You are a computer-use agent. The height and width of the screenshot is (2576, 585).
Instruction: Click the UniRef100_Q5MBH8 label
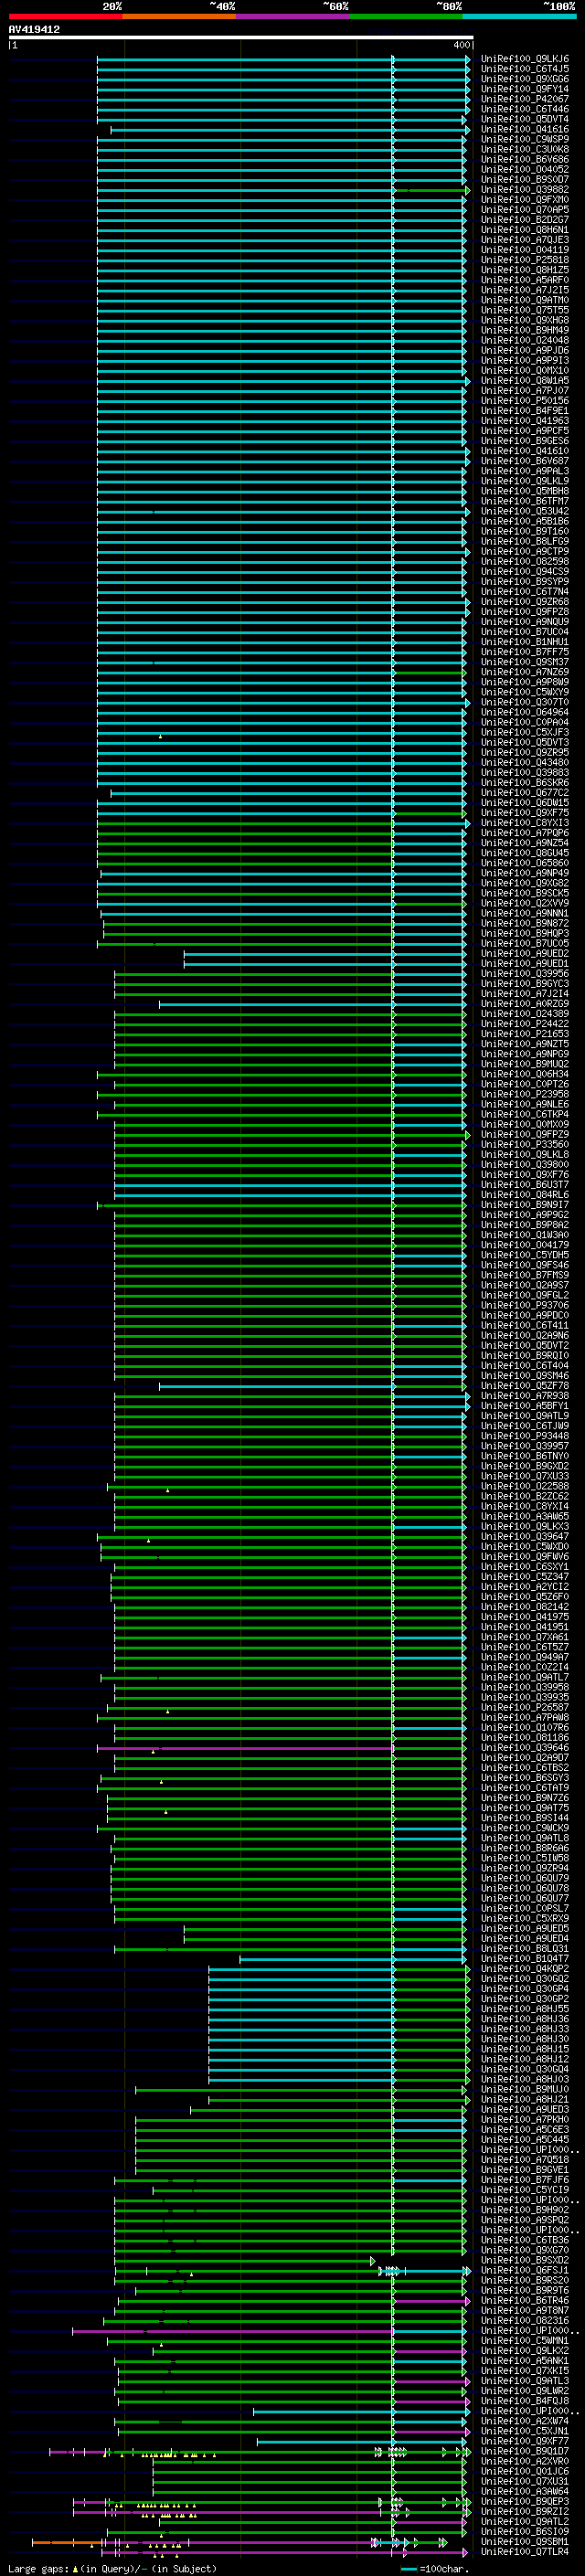pos(525,491)
